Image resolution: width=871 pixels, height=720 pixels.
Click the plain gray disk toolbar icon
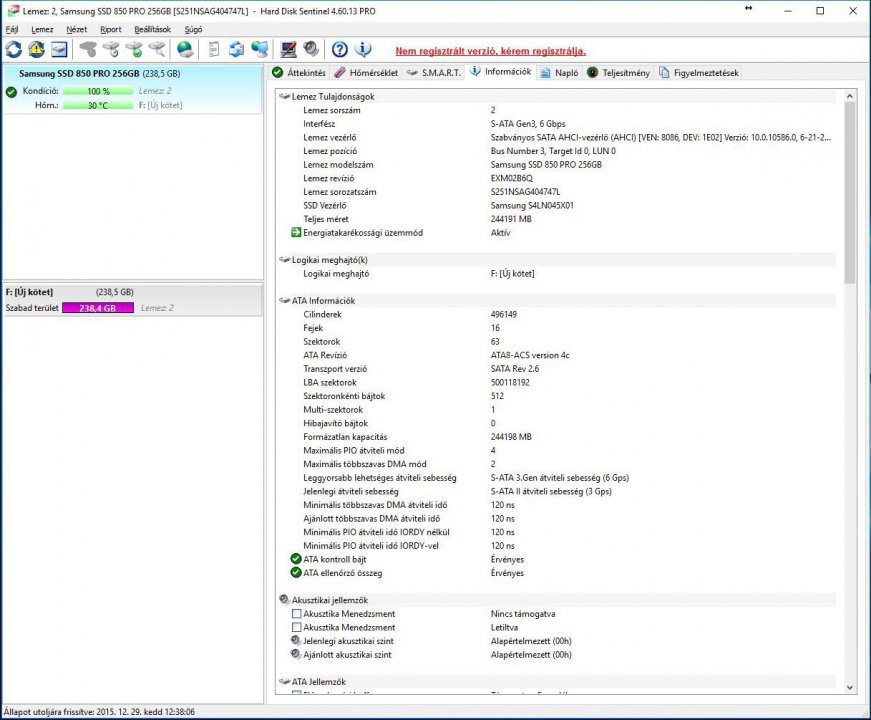(88, 49)
